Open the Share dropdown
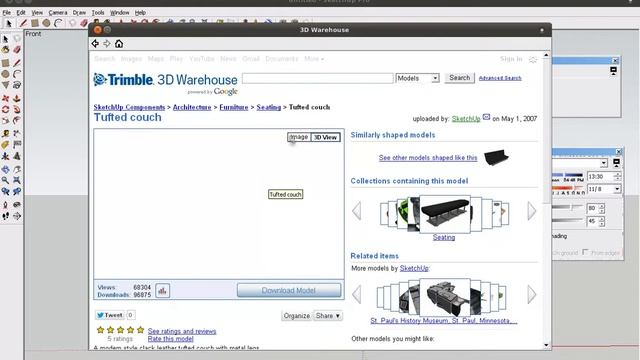Screen dimensions: 640x360 [328, 316]
